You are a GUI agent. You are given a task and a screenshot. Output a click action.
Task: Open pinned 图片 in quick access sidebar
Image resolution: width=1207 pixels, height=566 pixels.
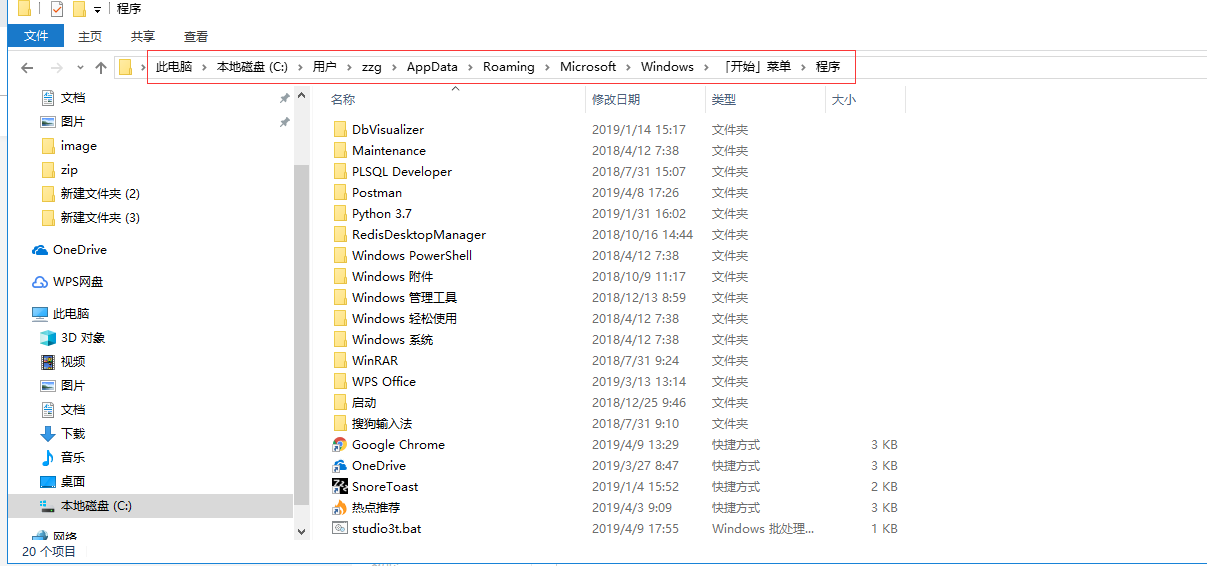(73, 122)
